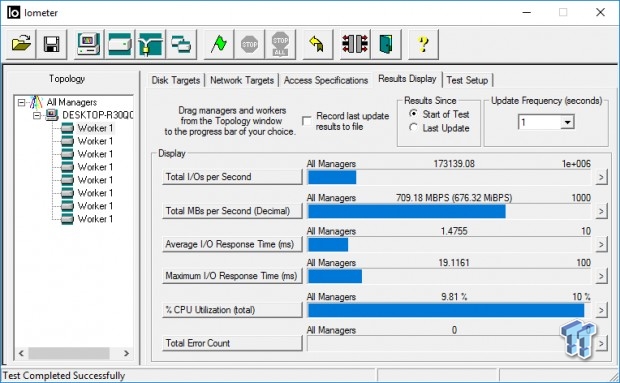
Task: Click the Exit door icon
Action: (386, 44)
